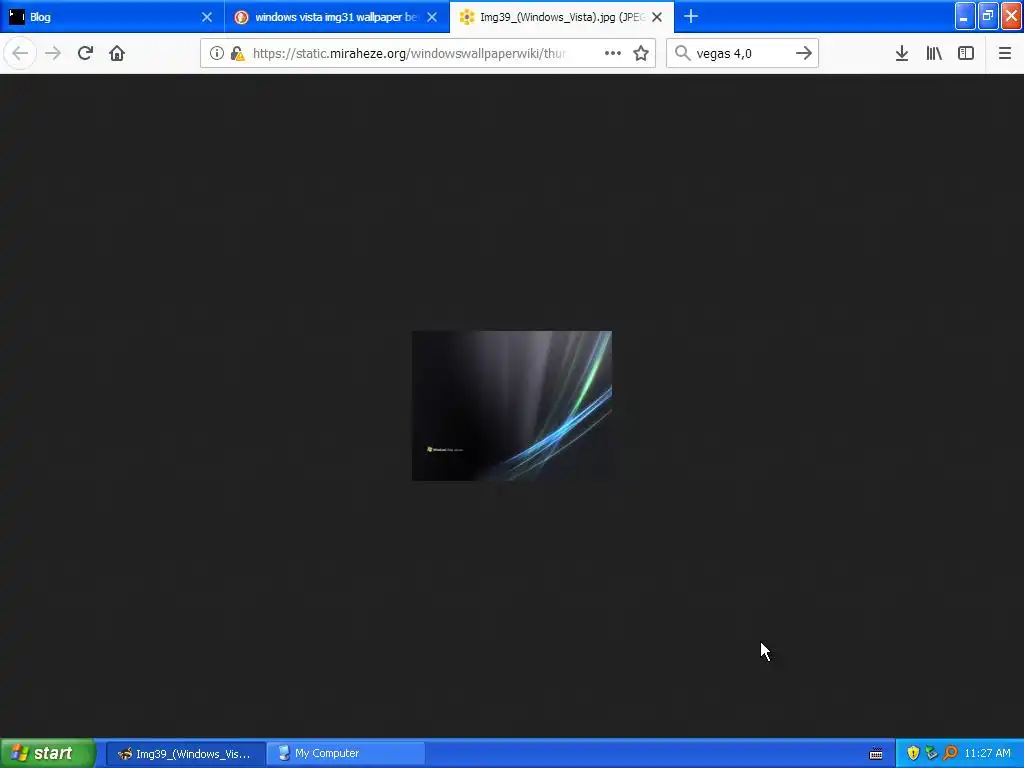Minimize the Firefox window

click(965, 16)
